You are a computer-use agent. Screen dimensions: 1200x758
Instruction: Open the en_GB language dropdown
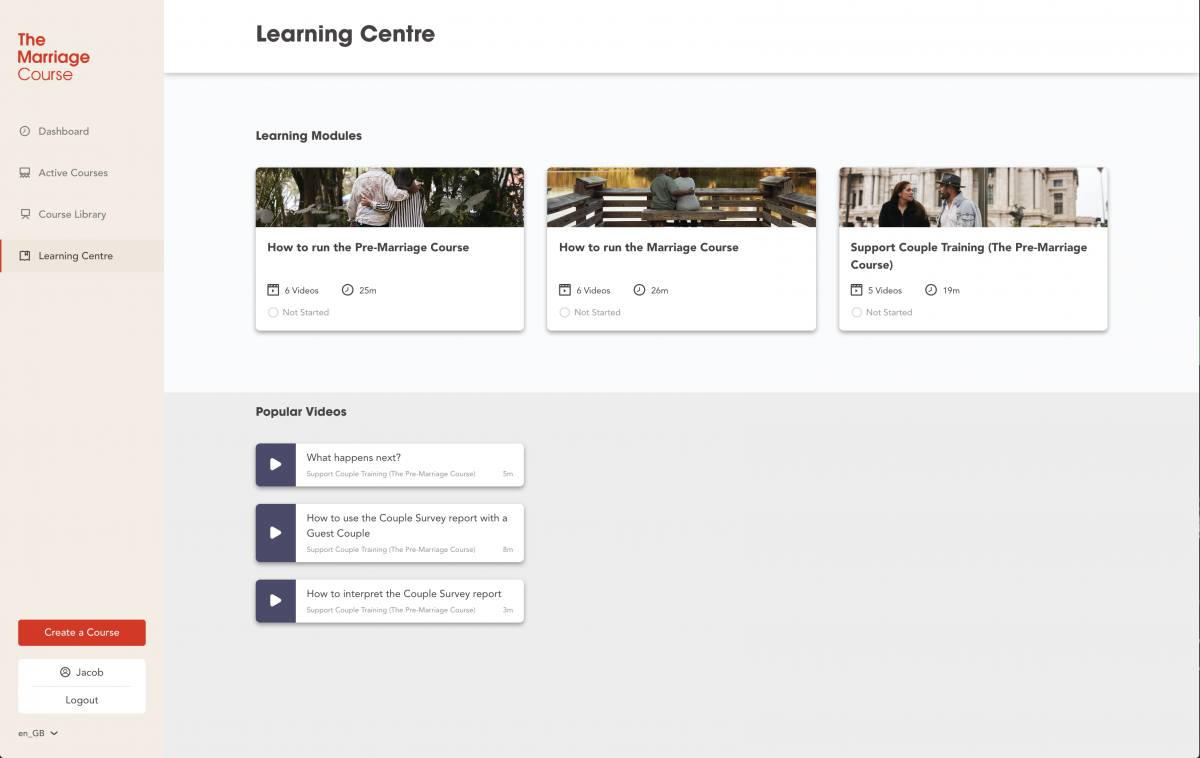(38, 733)
